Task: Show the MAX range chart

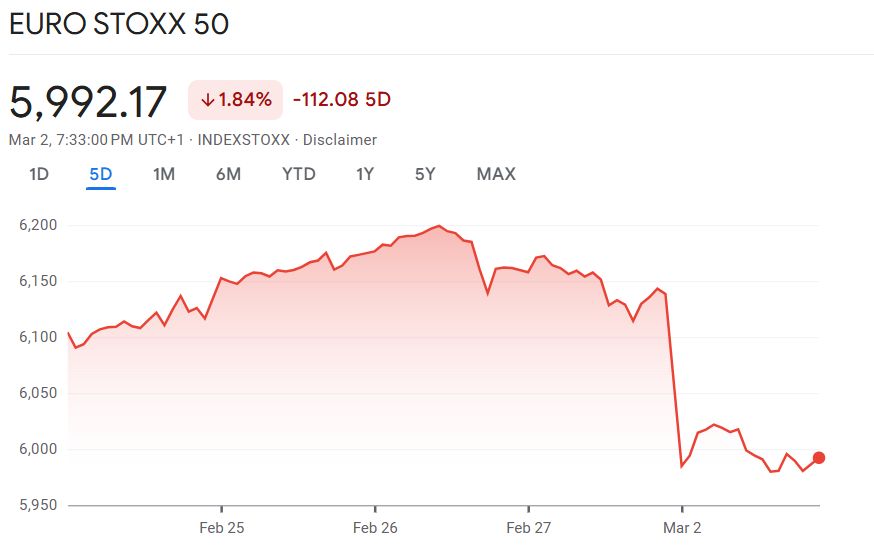Action: 496,174
